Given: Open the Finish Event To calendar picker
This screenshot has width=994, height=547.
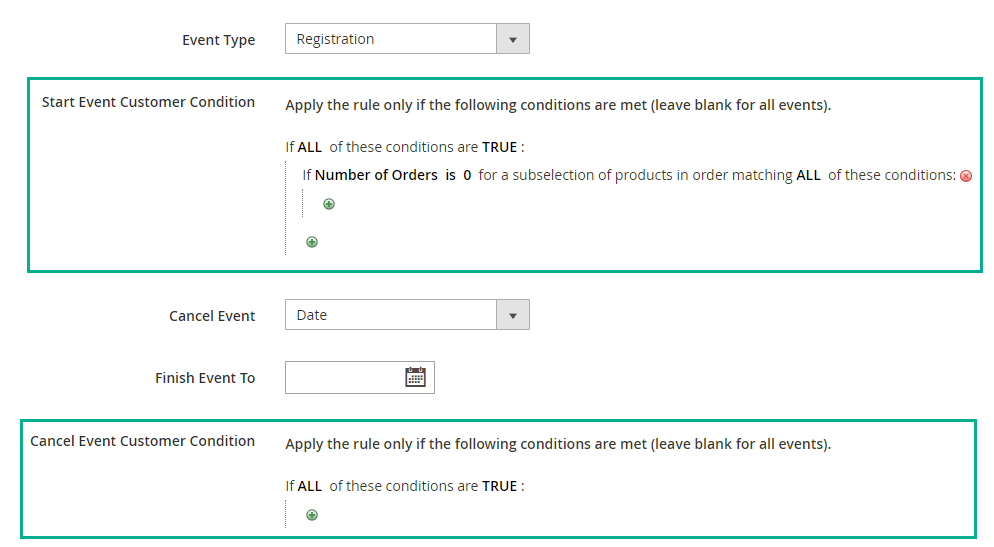Looking at the screenshot, I should coord(415,376).
